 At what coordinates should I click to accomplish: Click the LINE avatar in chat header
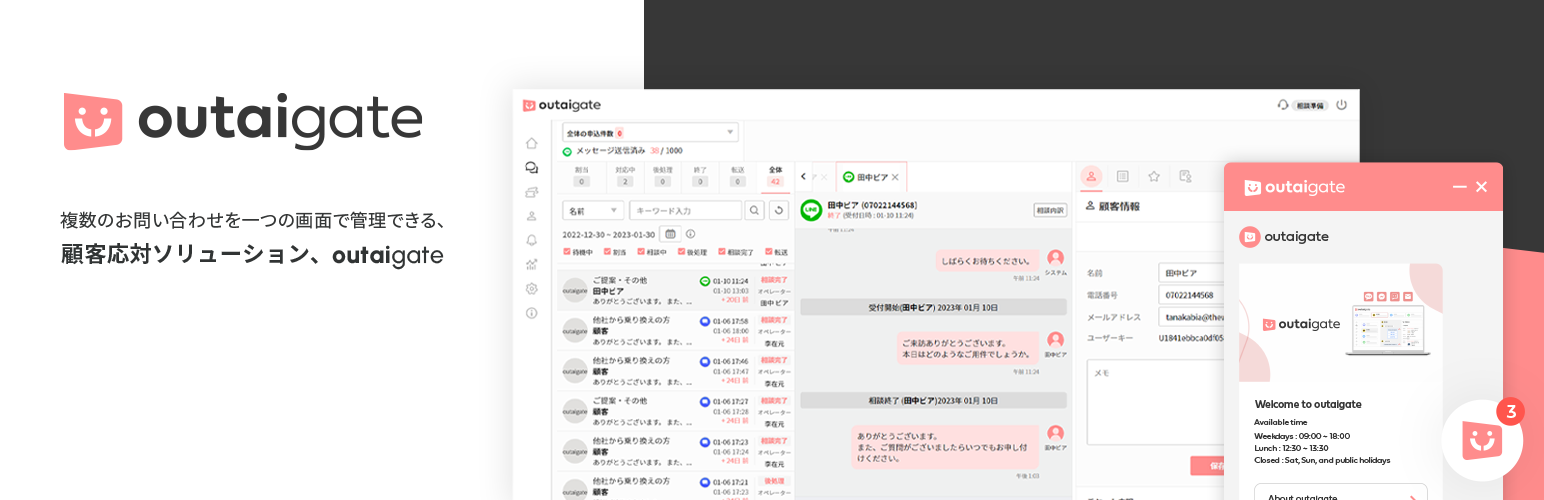coord(811,210)
